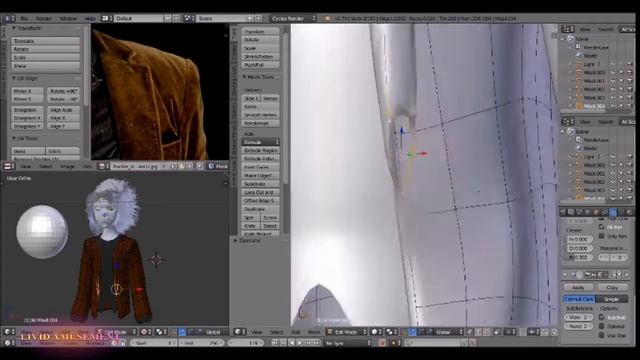The image size is (640, 360).
Task: Click the Weld button in UV Tools
Action: tap(28, 151)
